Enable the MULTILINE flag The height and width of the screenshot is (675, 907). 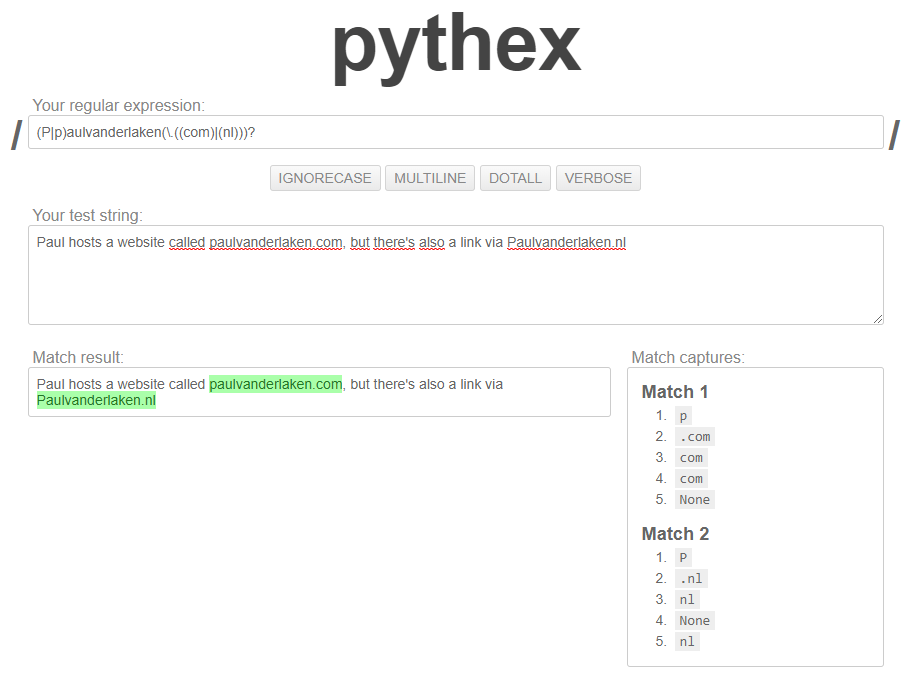(x=430, y=178)
